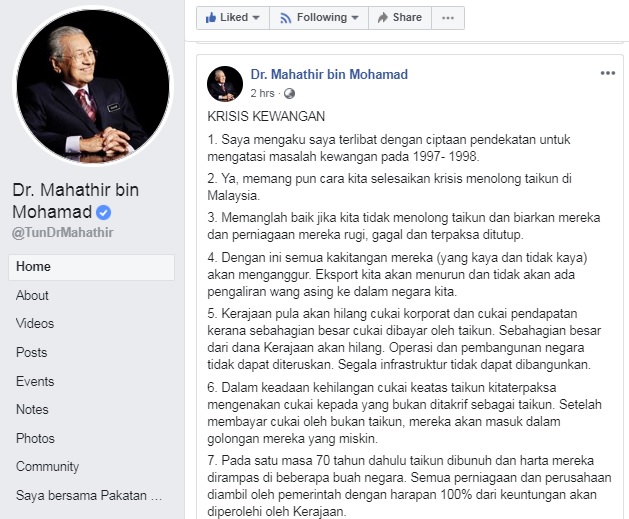
Task: Open the Videos section
Action: 35,324
